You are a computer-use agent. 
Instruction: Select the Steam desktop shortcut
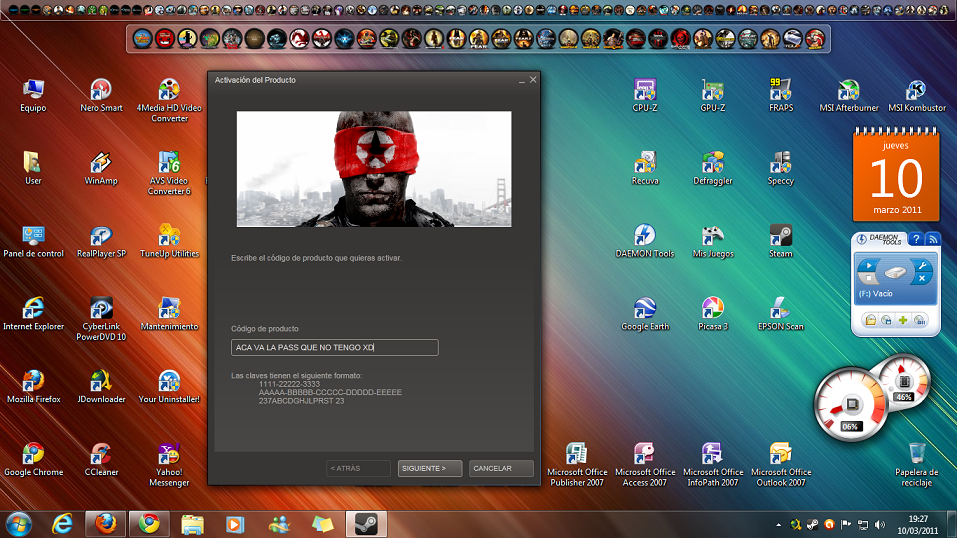781,242
